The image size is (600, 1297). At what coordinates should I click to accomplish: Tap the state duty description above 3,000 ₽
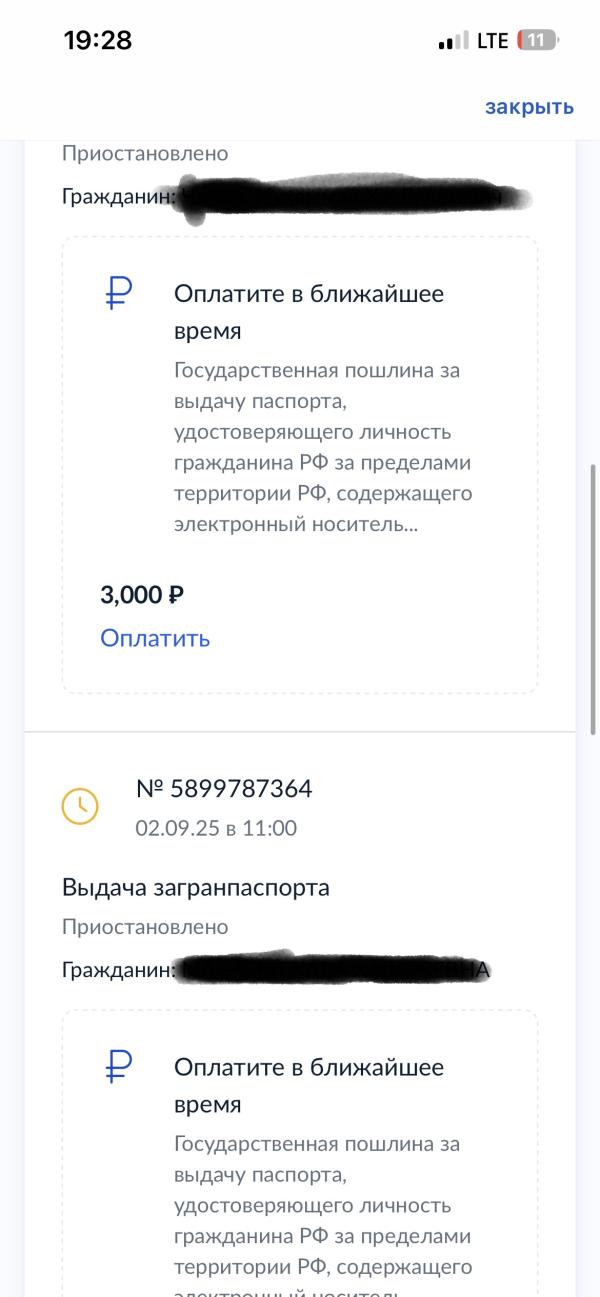point(322,447)
